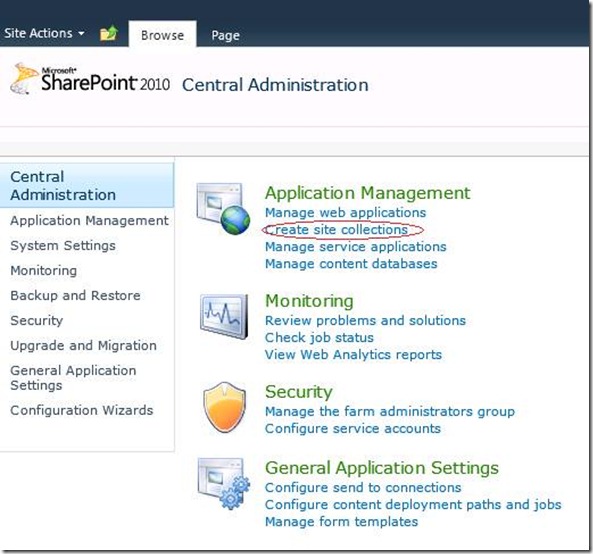Image resolution: width=593 pixels, height=554 pixels.
Task: Click Manage content databases link
Action: point(351,264)
